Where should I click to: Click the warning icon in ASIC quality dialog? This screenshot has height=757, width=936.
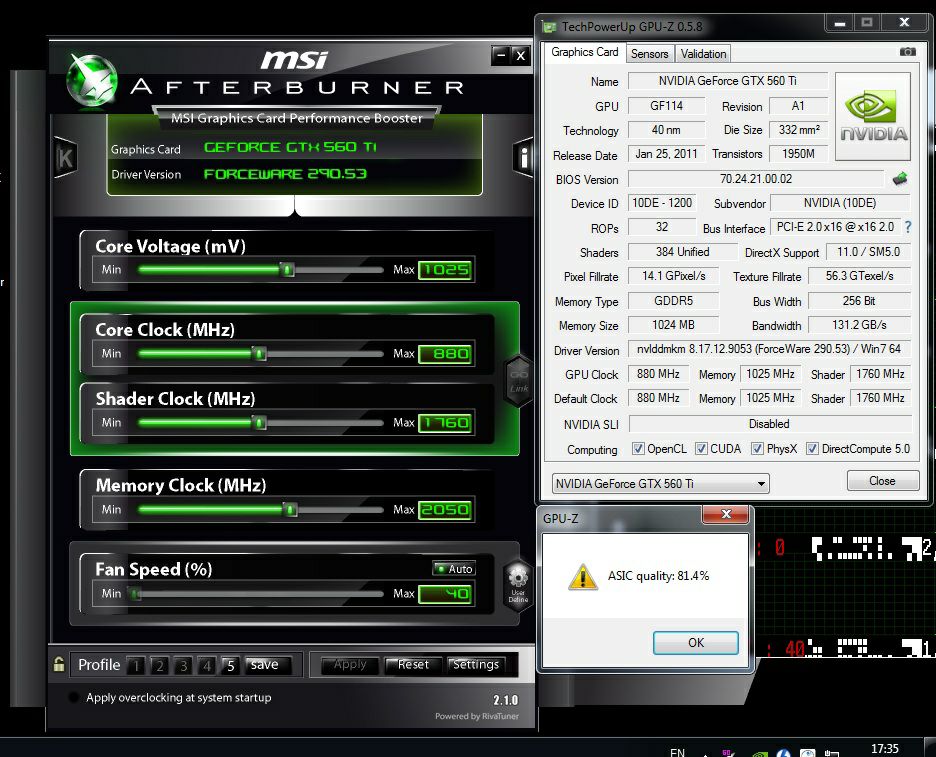[x=582, y=577]
